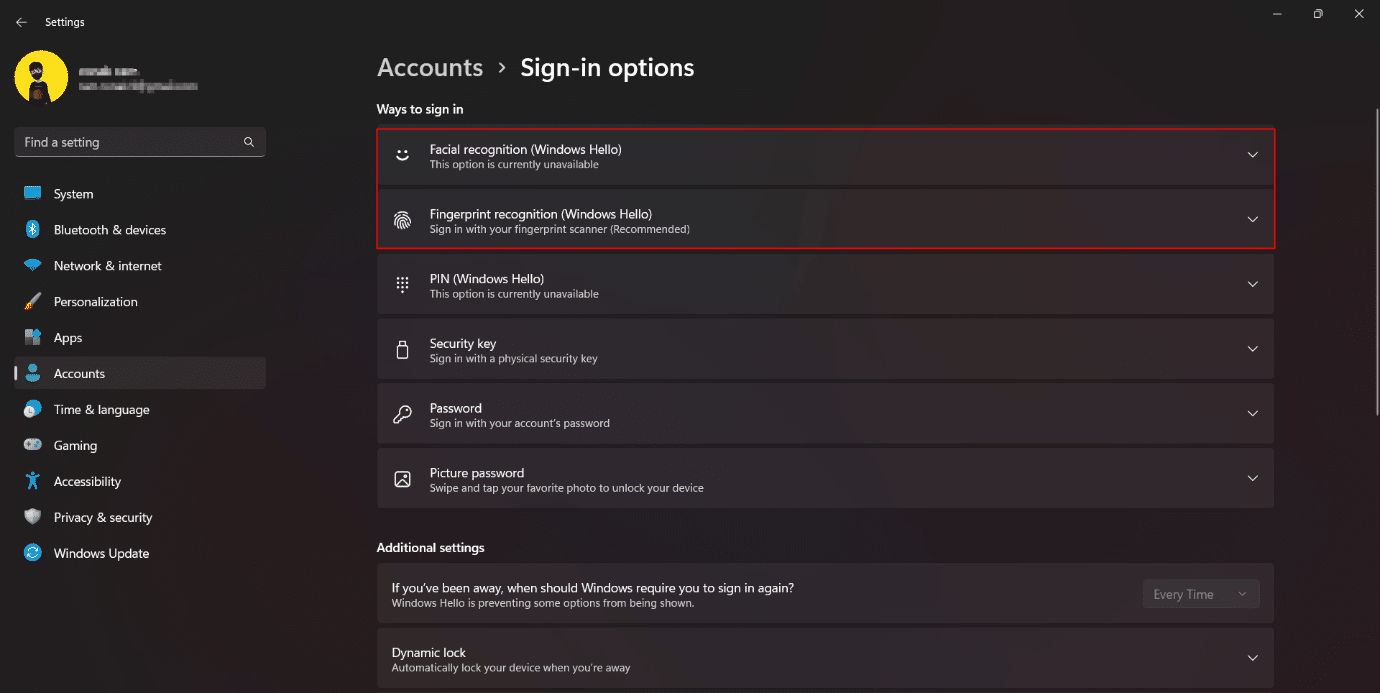Viewport: 1380px width, 693px height.
Task: Click the back arrow icon in Settings
Action: tap(21, 22)
